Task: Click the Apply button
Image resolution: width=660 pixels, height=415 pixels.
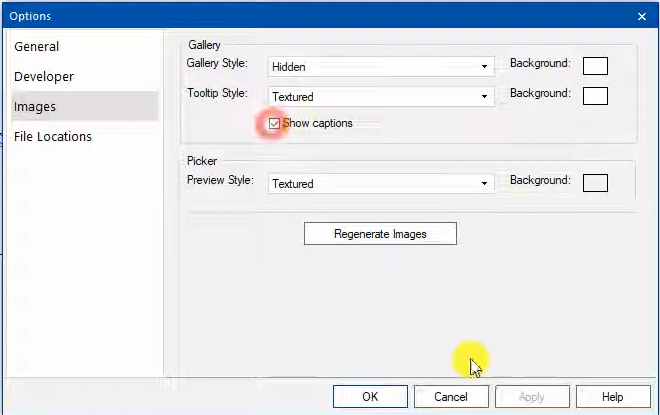Action: pyautogui.click(x=532, y=397)
